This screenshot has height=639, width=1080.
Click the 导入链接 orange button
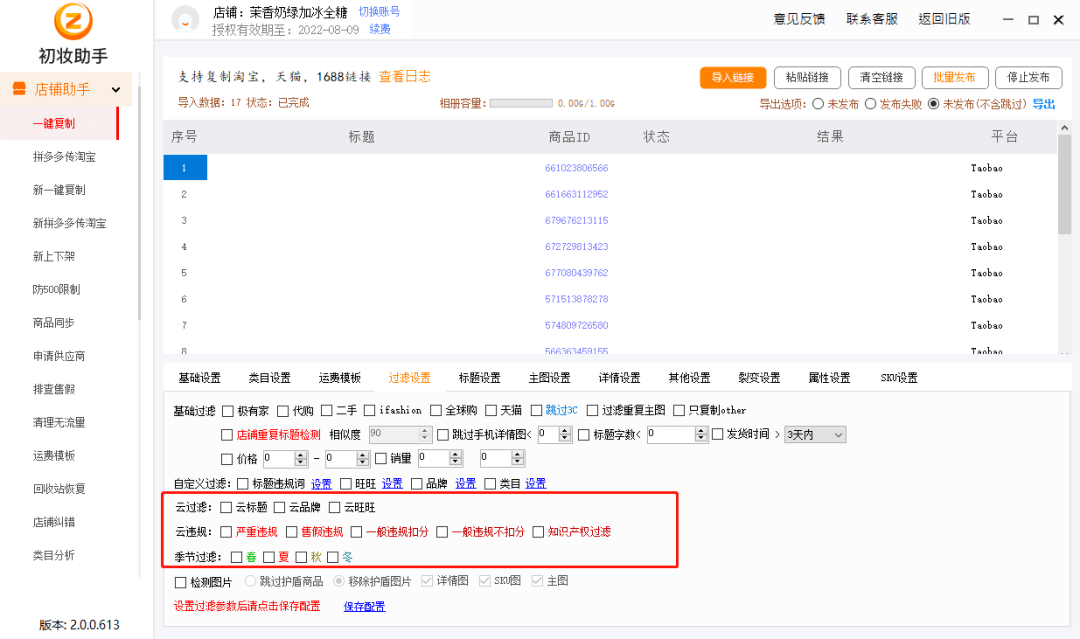(733, 78)
